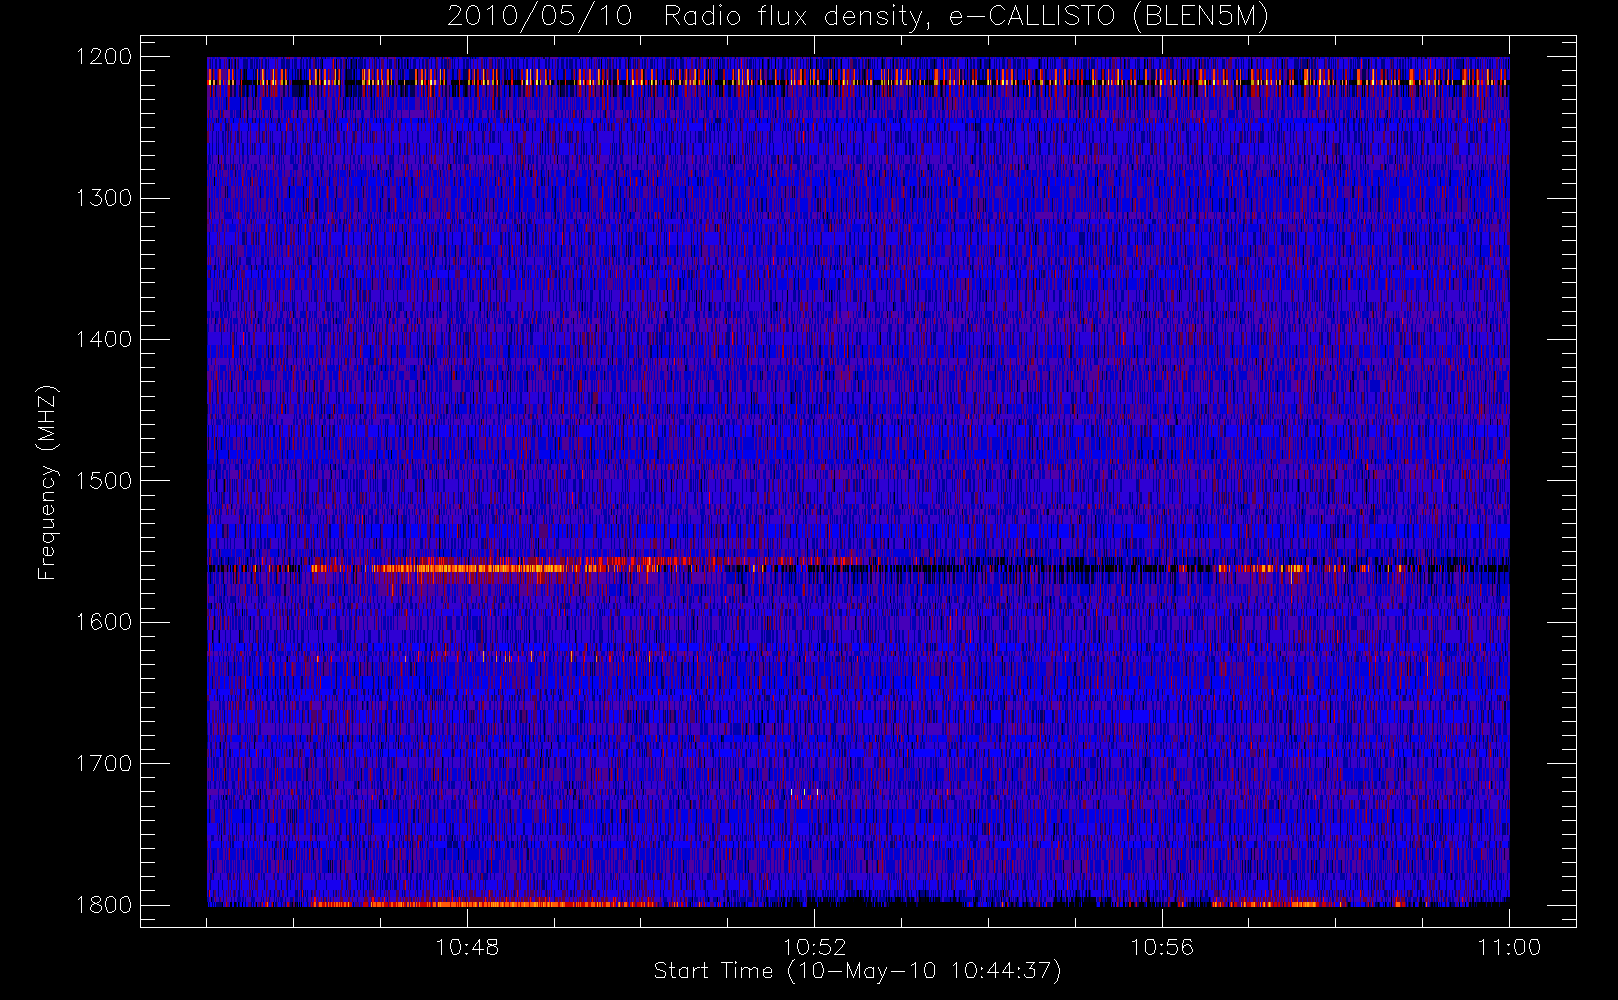This screenshot has height=1000, width=1618.
Task: Click the 10:56 time tick label
Action: point(1162,947)
